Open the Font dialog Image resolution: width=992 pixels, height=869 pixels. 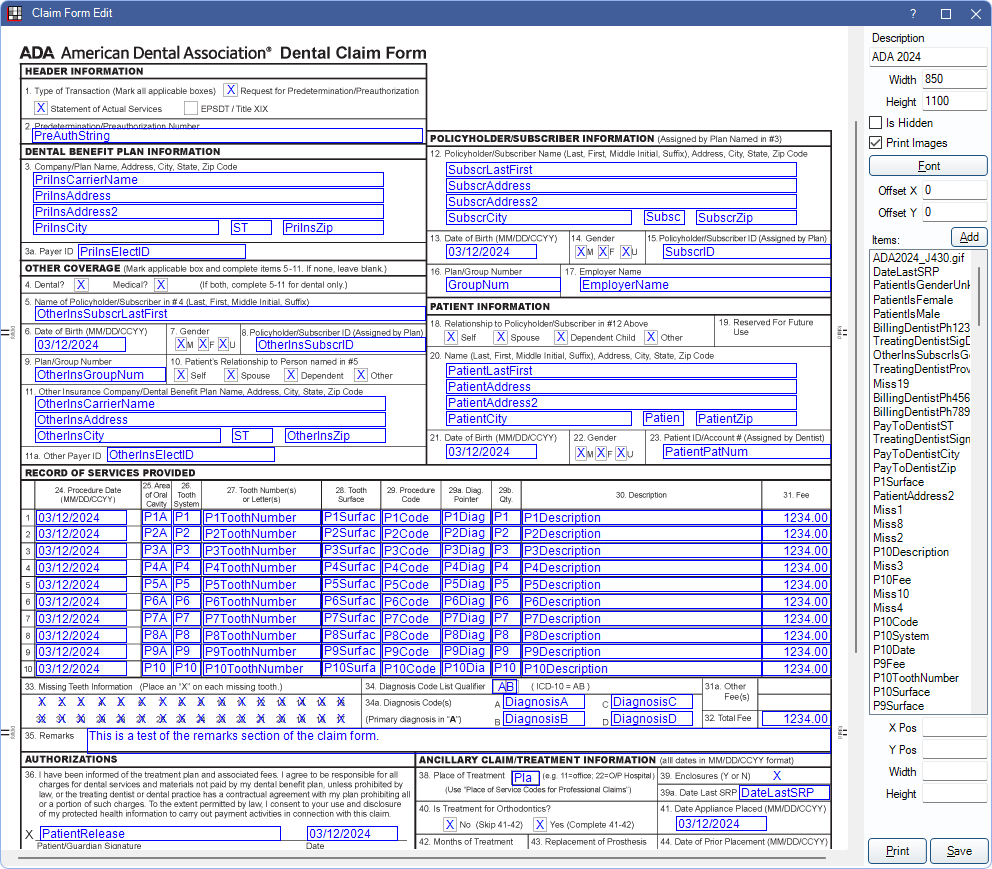pyautogui.click(x=928, y=165)
